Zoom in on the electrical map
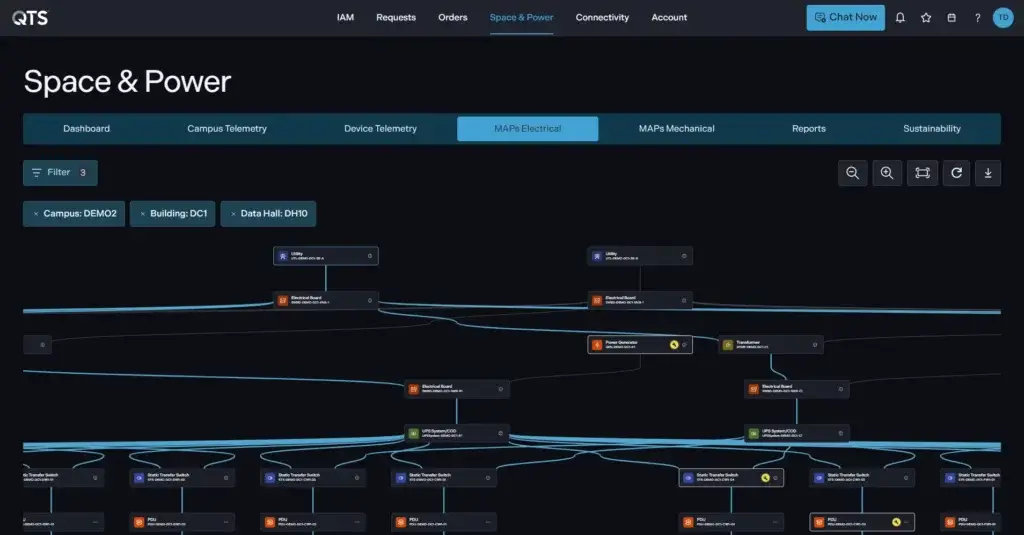The width and height of the screenshot is (1024, 535). [x=887, y=173]
